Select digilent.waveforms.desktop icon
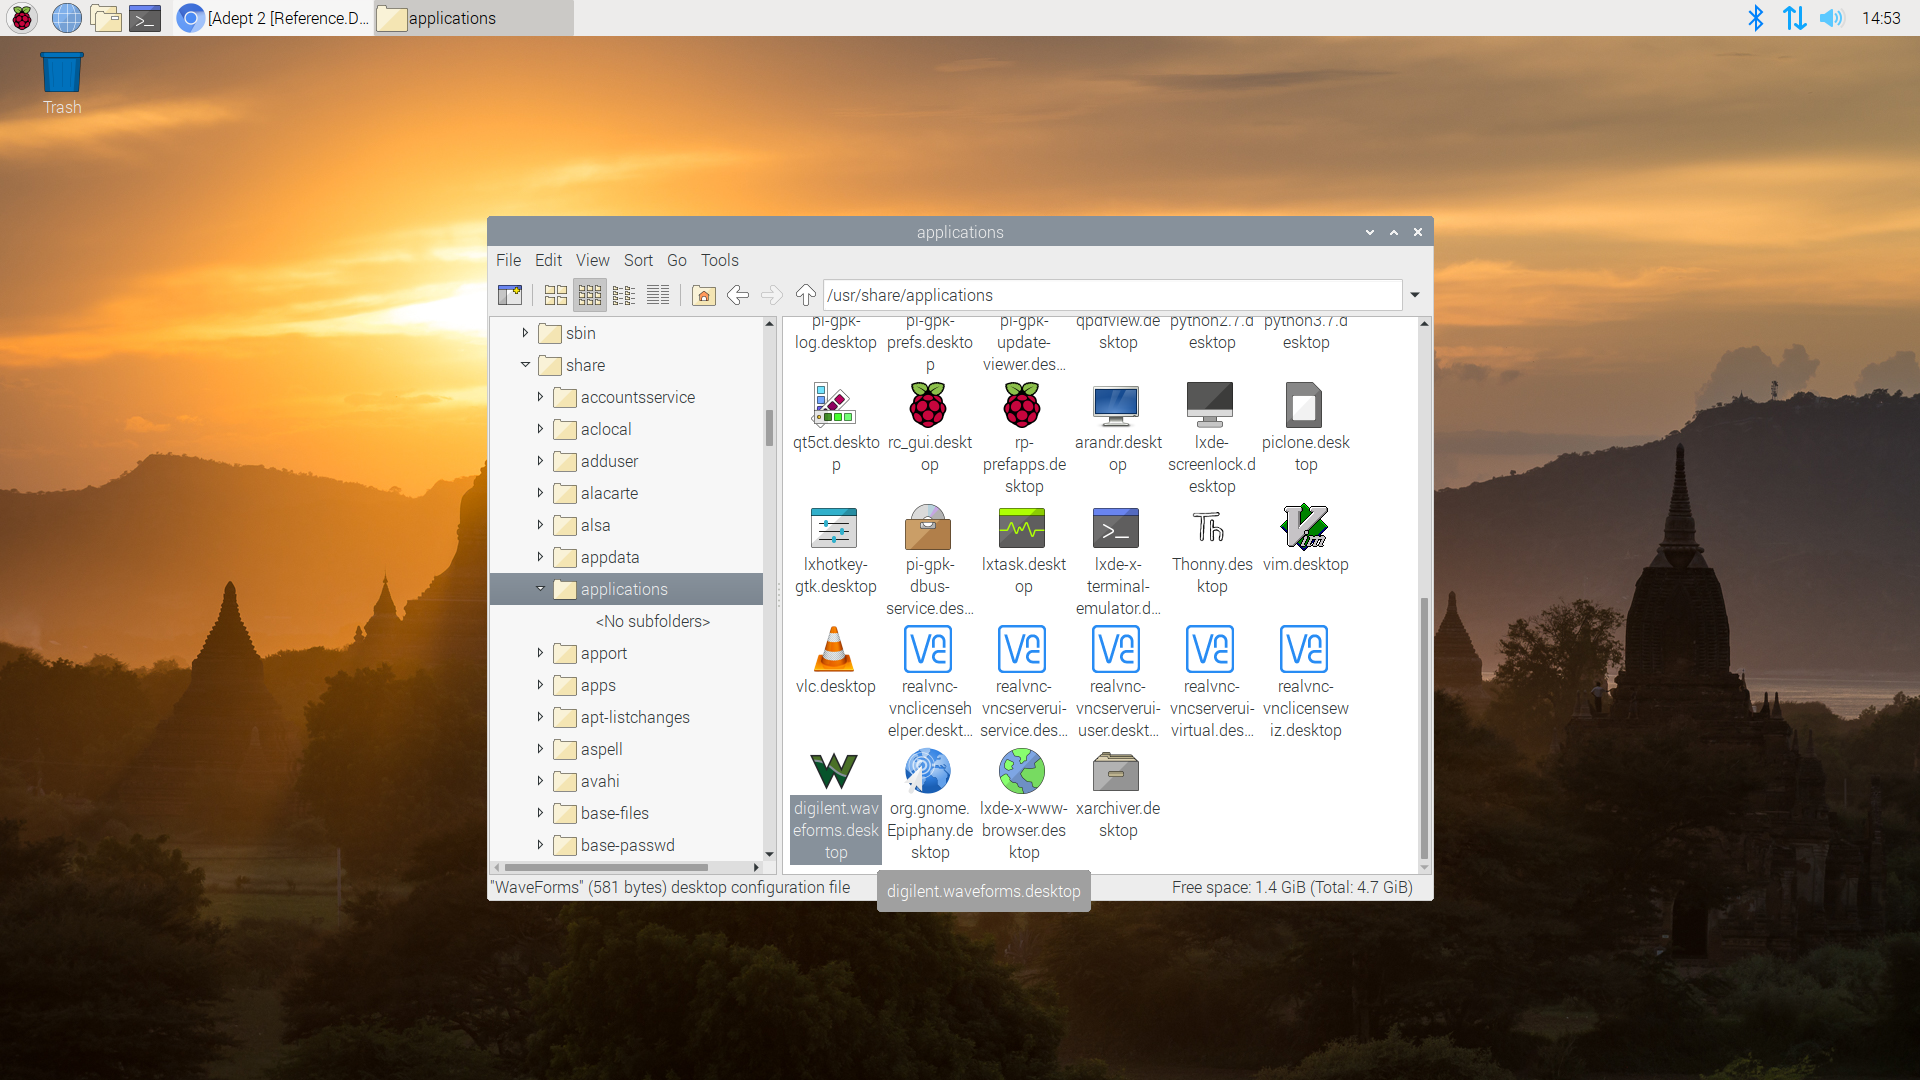The image size is (1920, 1080). (834, 772)
